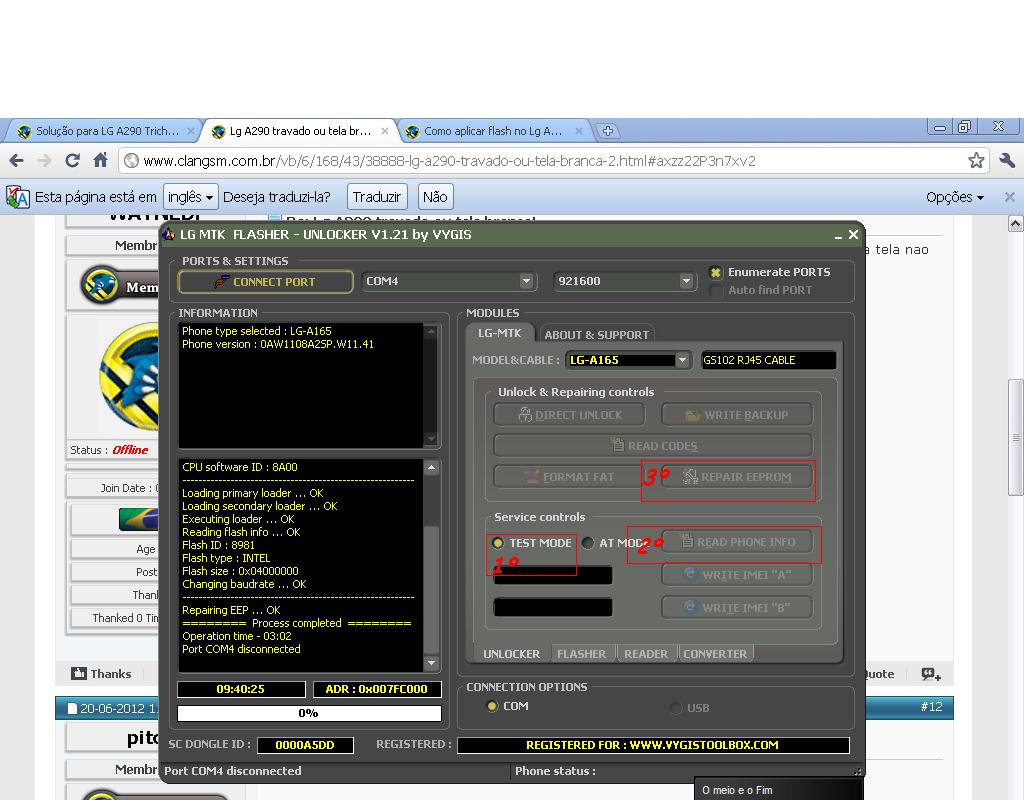Toggle the Enumerate PORTS checkbox

point(716,272)
